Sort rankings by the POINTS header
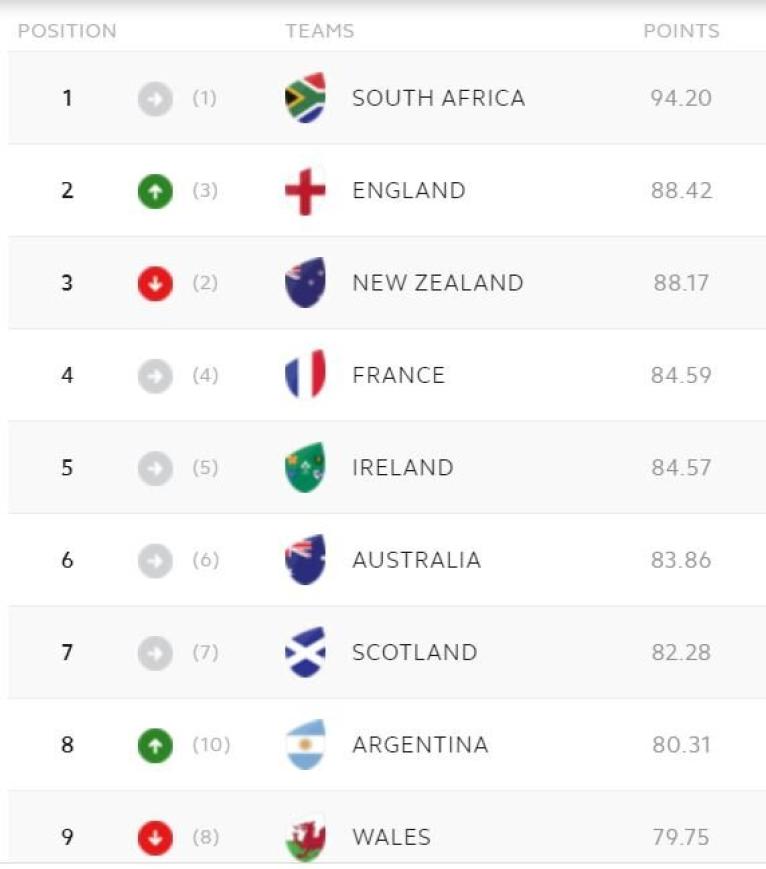 tap(683, 31)
